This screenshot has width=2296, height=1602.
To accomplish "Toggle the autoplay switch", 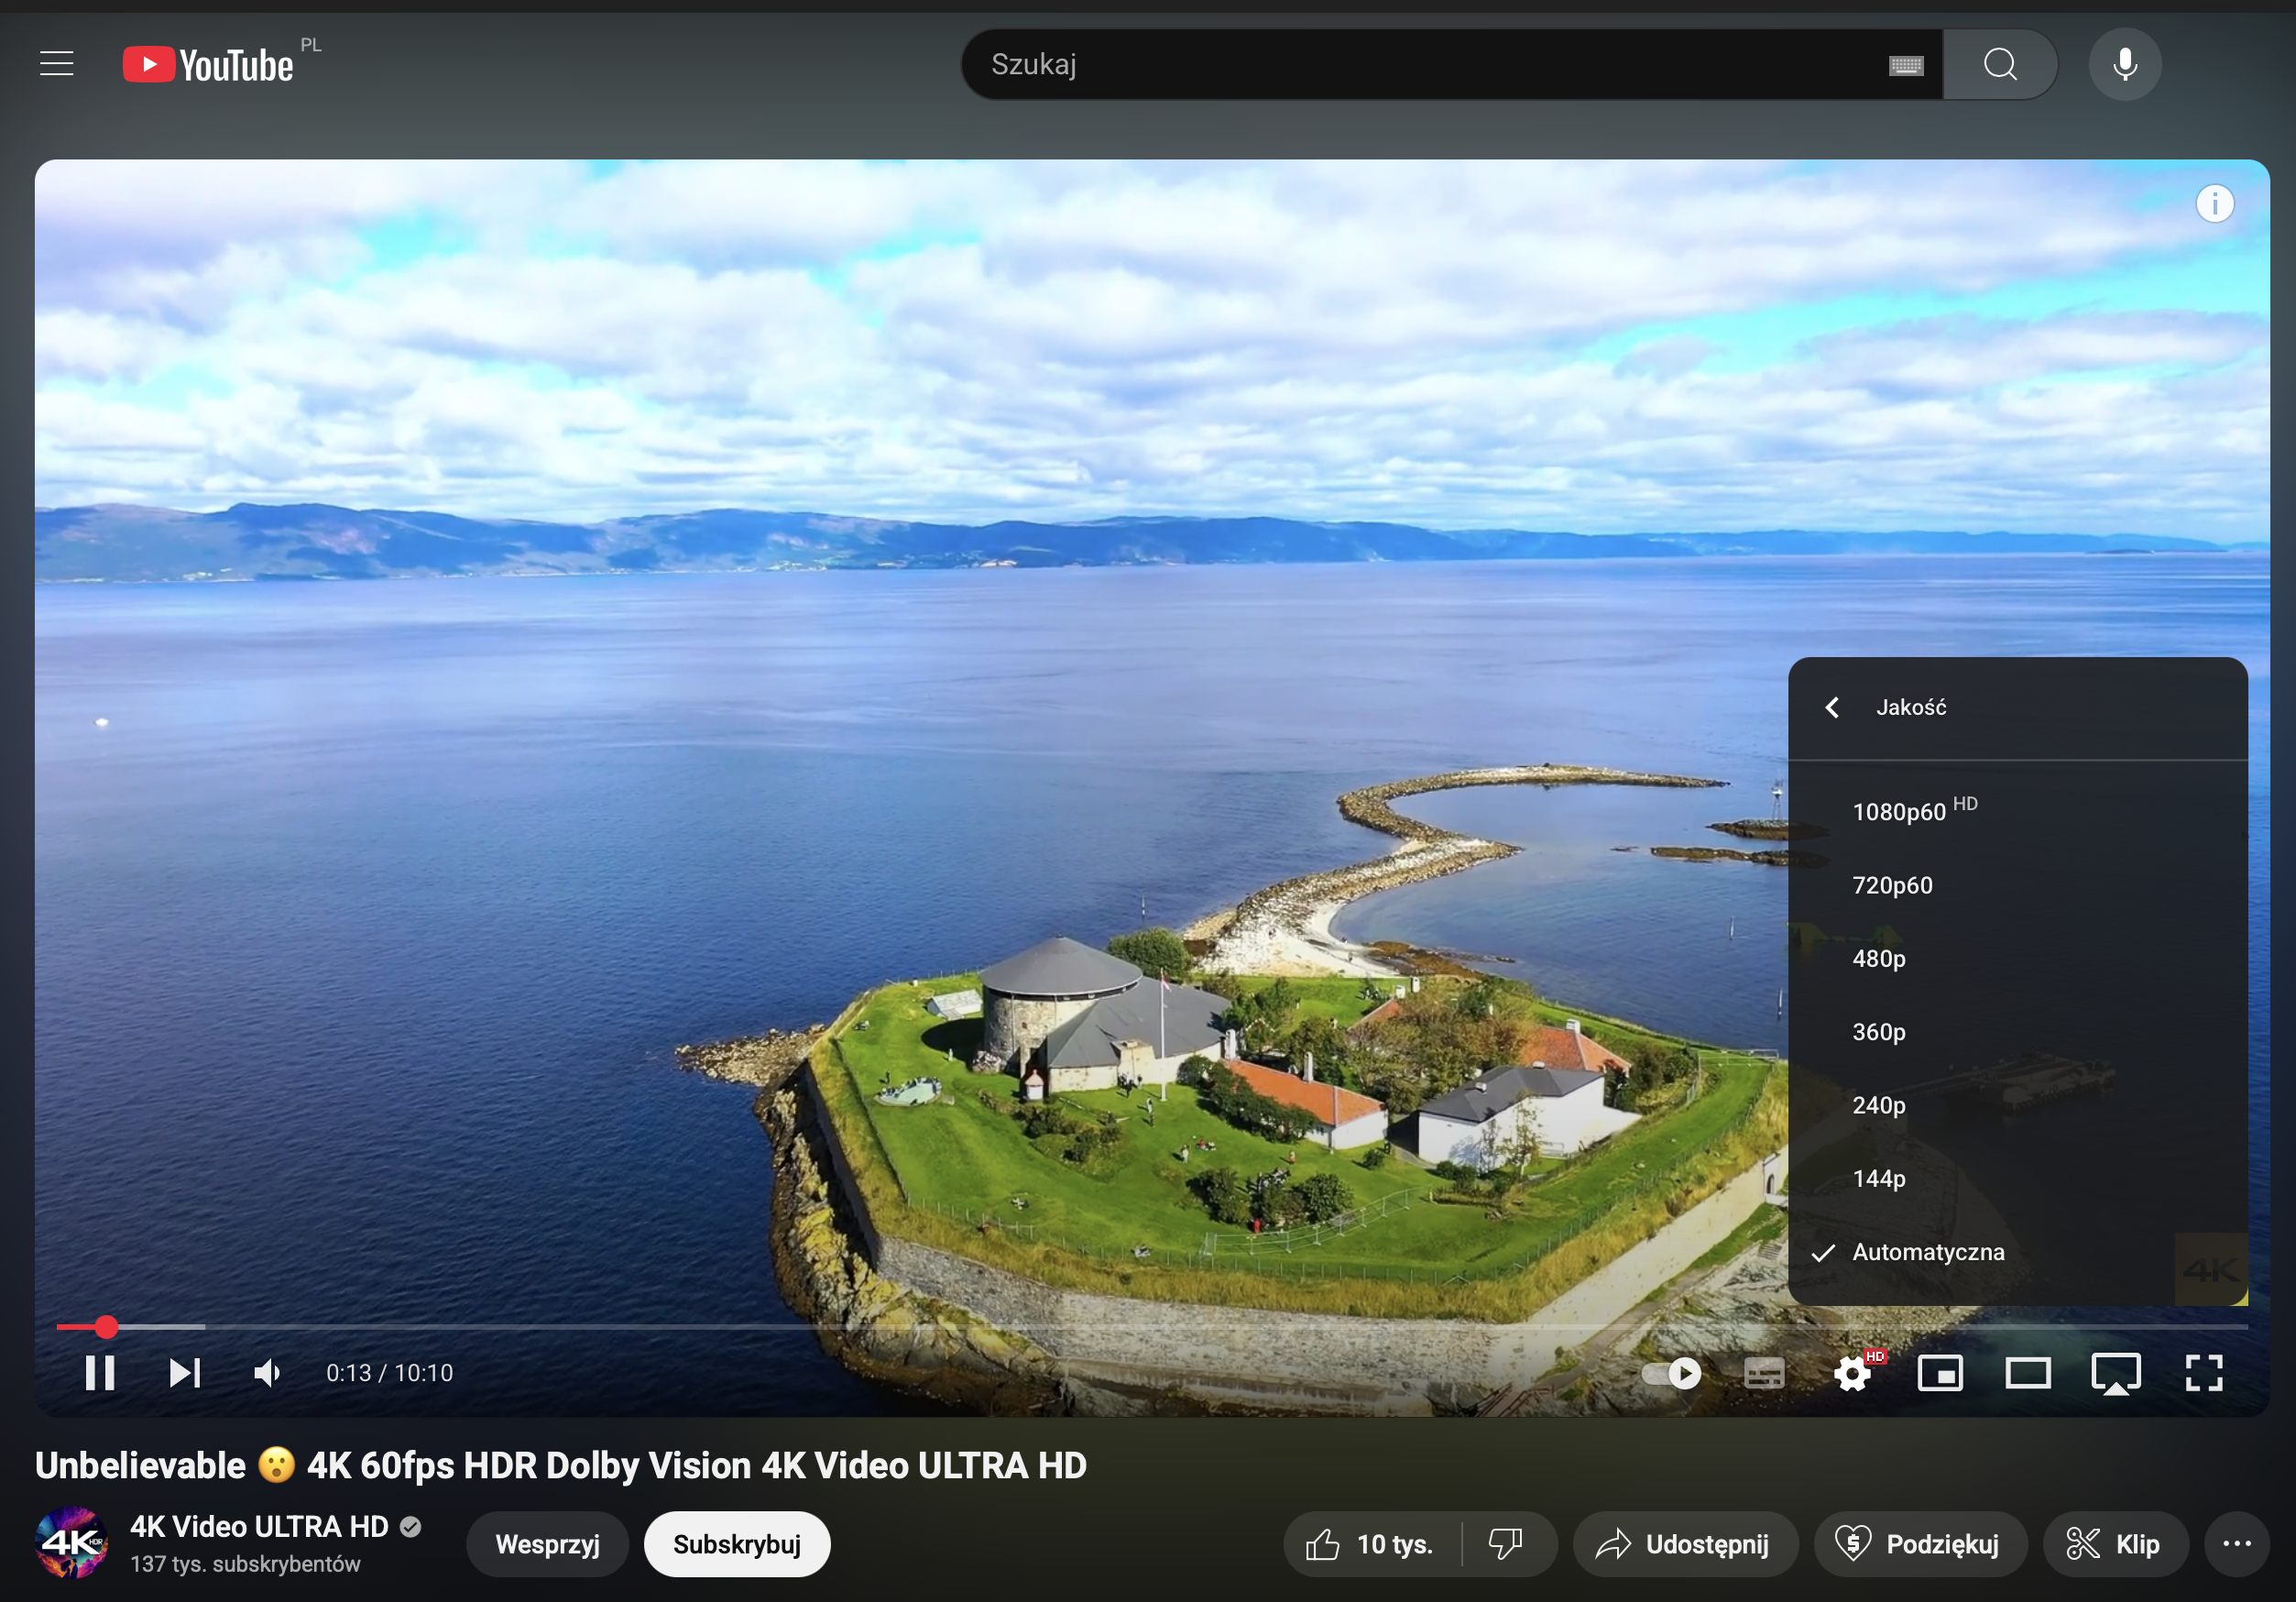I will pyautogui.click(x=1672, y=1372).
